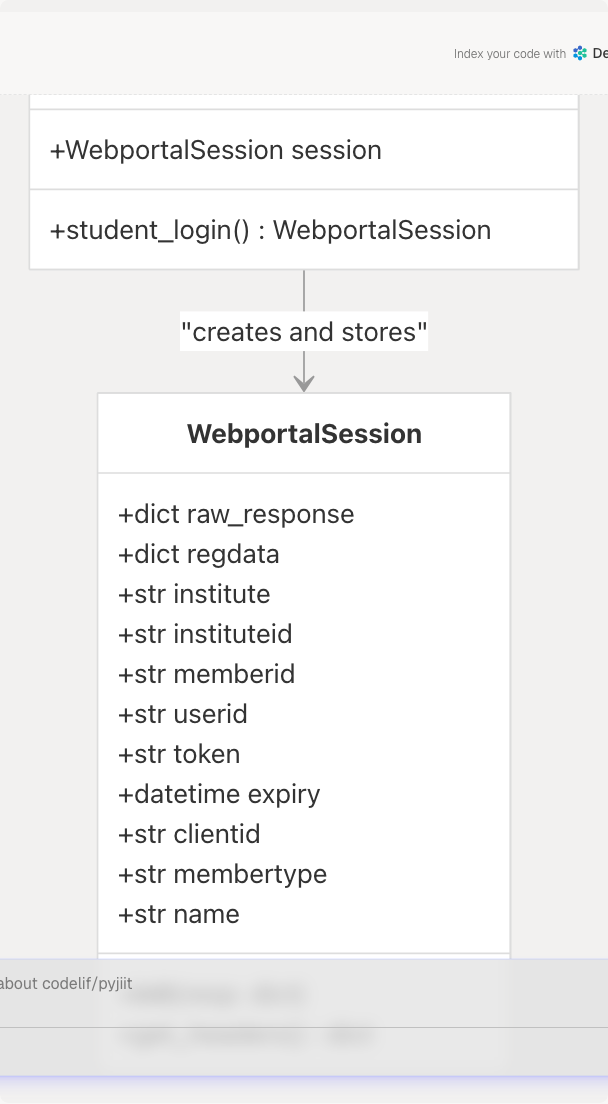Click the "+str instituteid" attribute line
The width and height of the screenshot is (608, 1104).
pyautogui.click(x=205, y=634)
